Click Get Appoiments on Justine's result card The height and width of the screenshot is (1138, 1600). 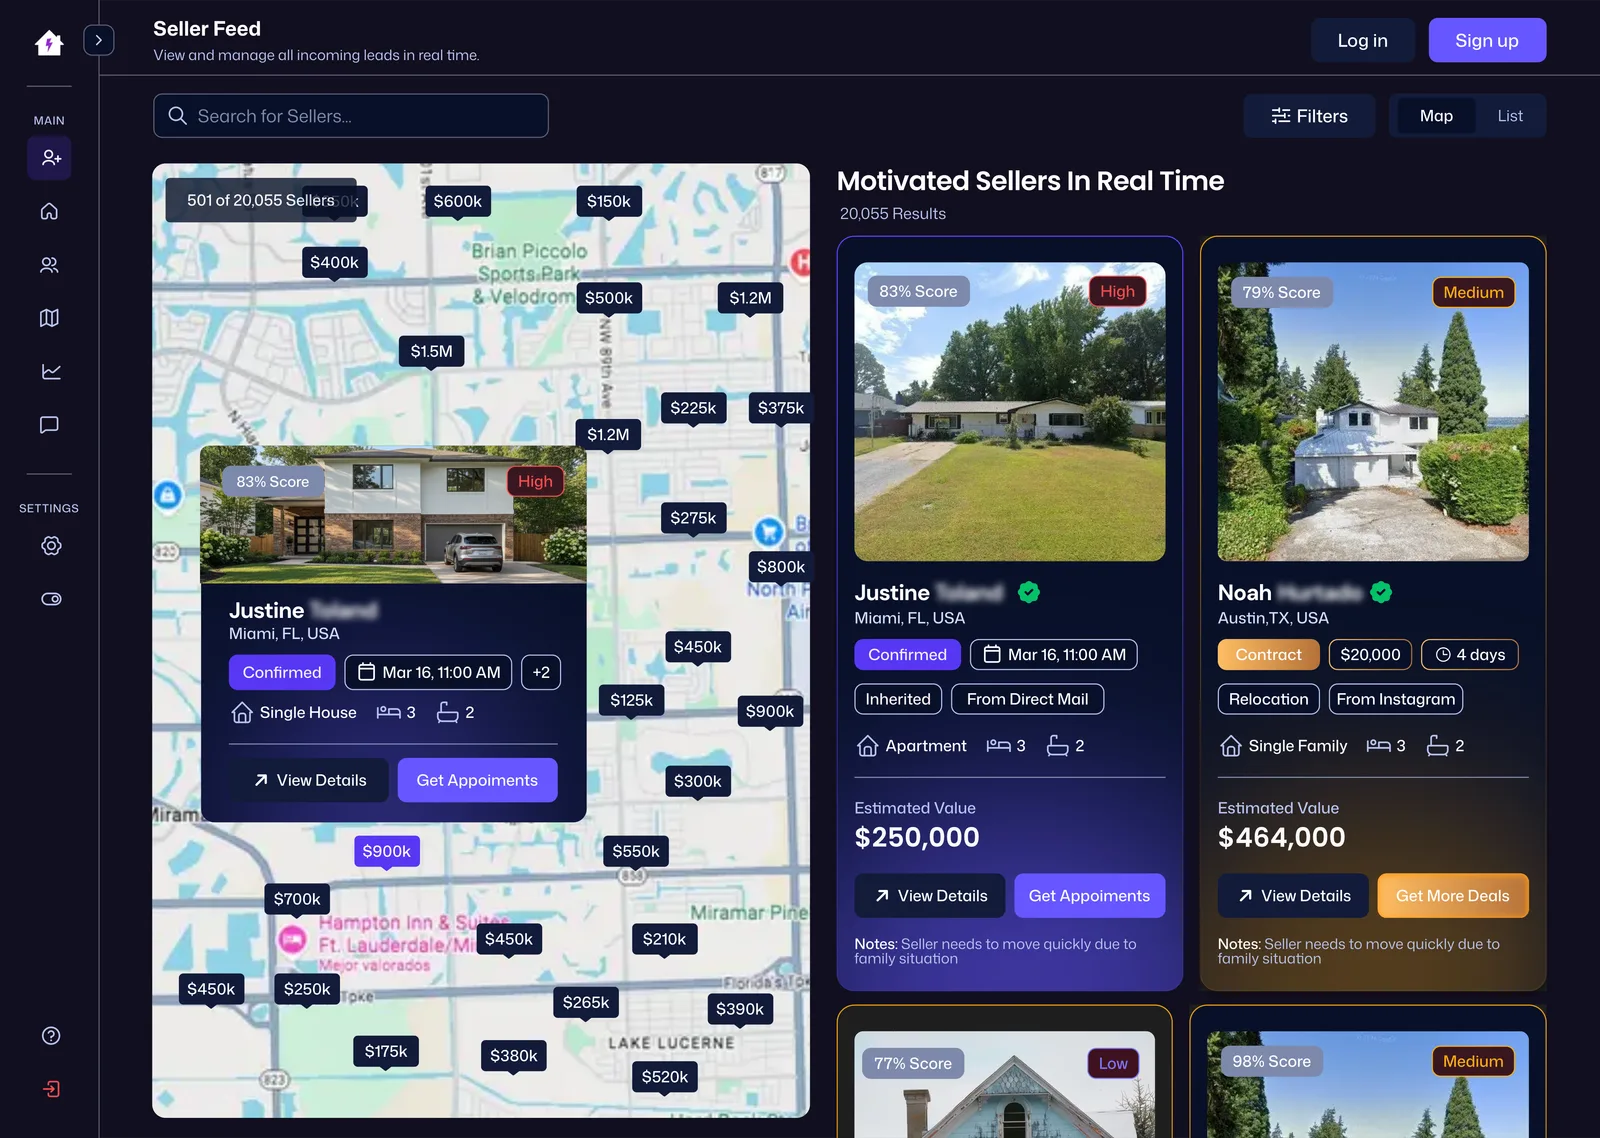1089,896
